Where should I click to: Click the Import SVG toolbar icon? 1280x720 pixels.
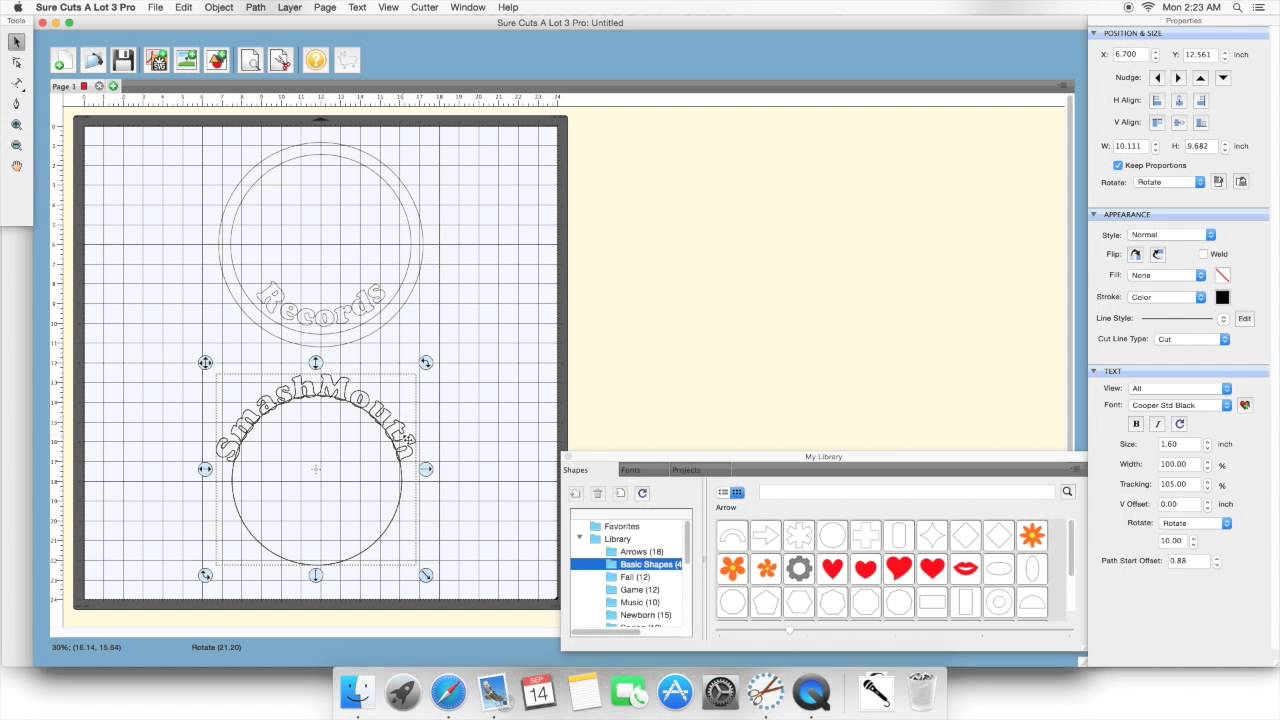coord(156,61)
